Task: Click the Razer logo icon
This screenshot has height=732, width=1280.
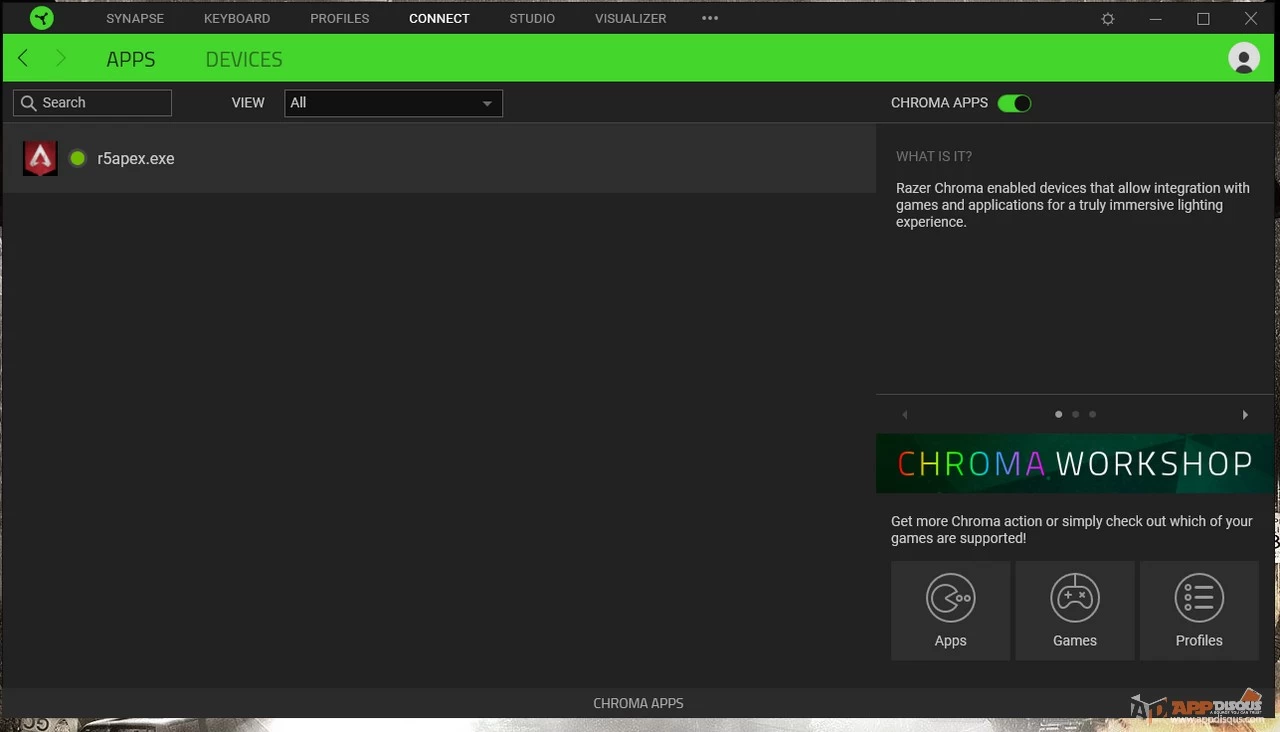Action: click(41, 18)
